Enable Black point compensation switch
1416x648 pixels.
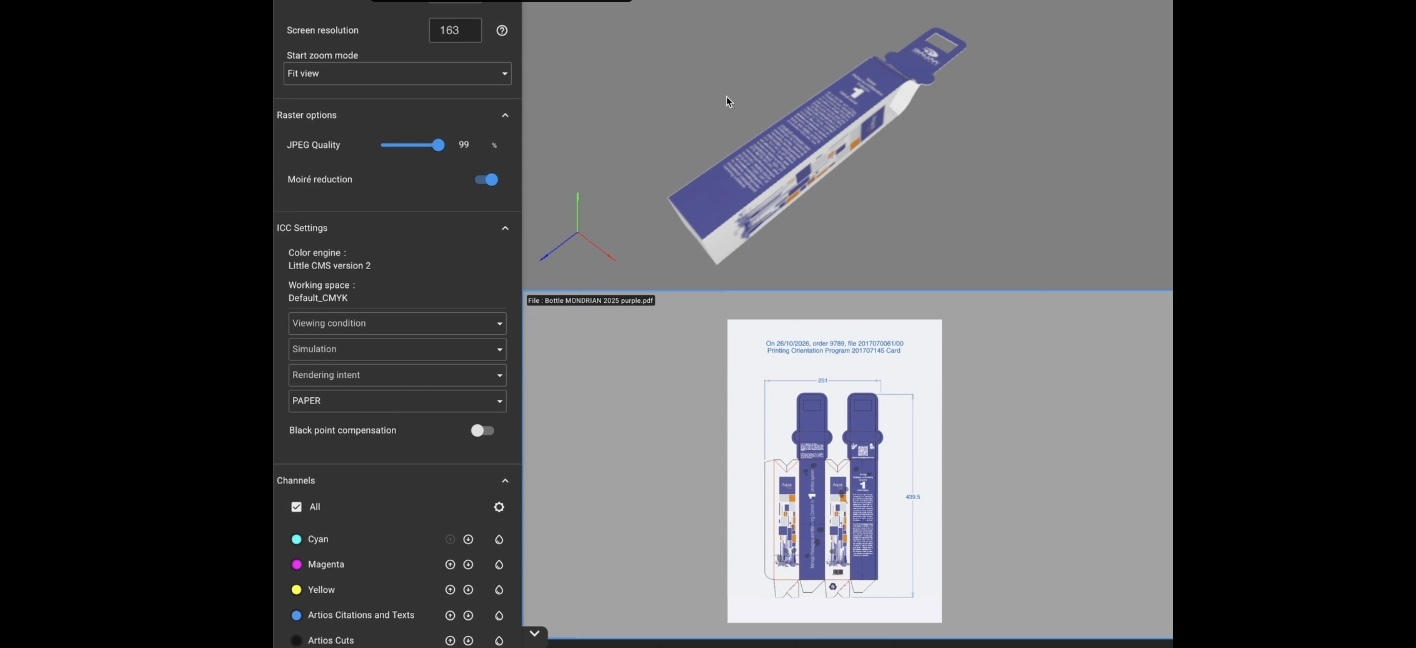pyautogui.click(x=482, y=431)
